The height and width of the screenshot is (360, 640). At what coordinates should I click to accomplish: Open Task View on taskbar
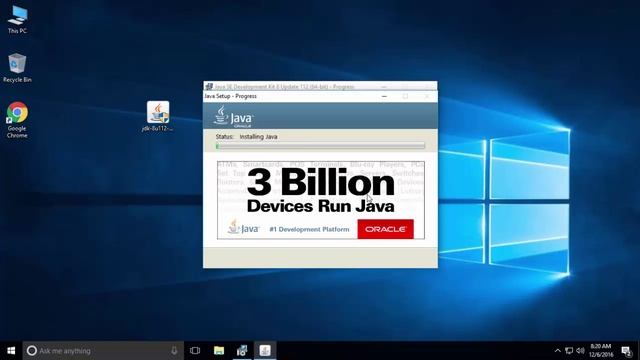click(195, 351)
